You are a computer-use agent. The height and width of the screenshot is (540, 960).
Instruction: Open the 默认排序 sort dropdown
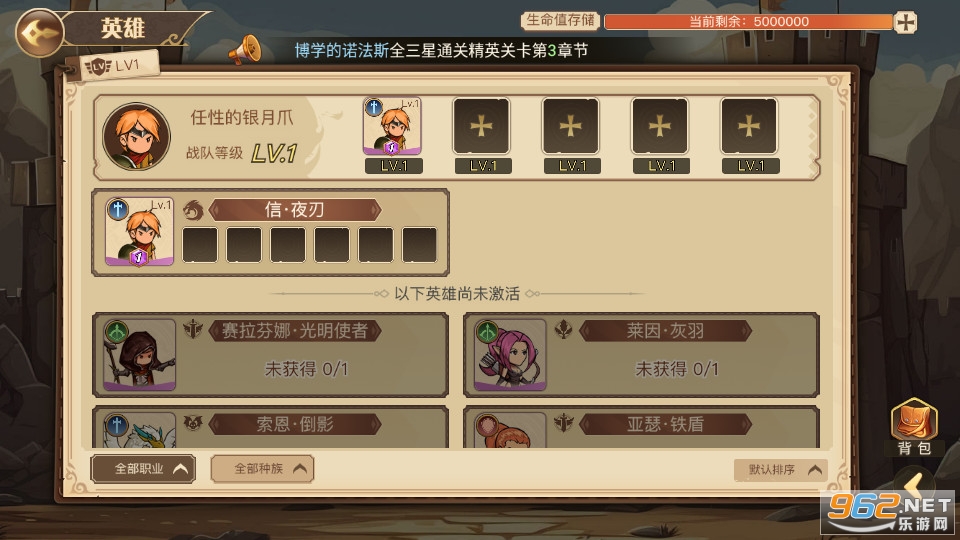click(x=781, y=470)
